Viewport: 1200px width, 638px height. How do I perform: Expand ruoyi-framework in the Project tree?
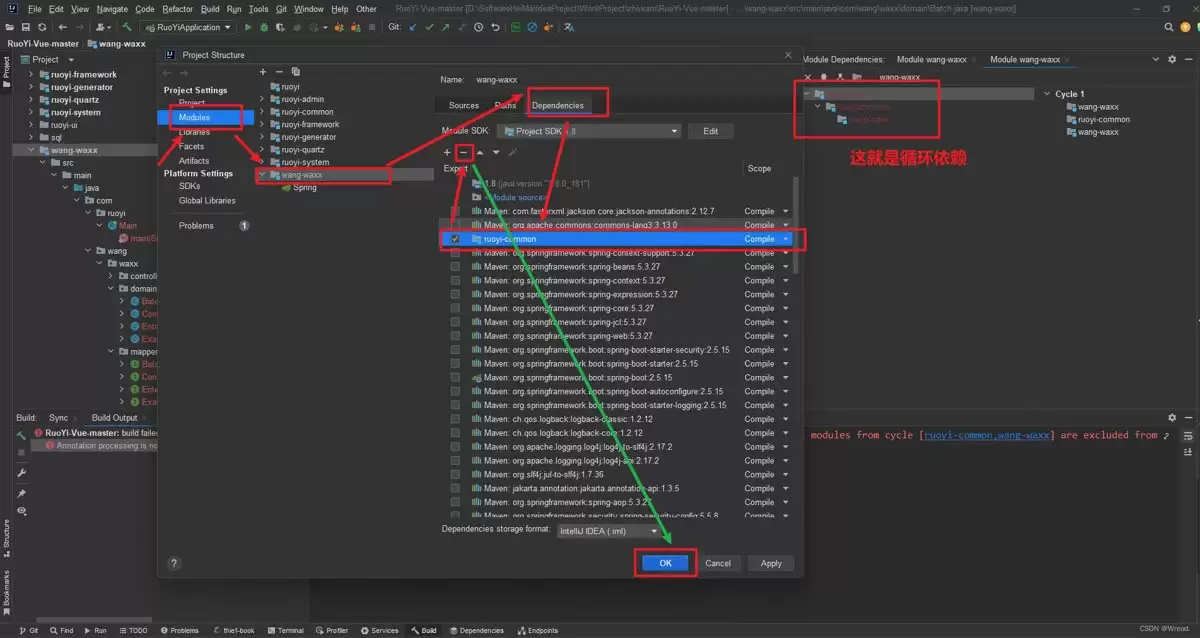pyautogui.click(x=31, y=74)
